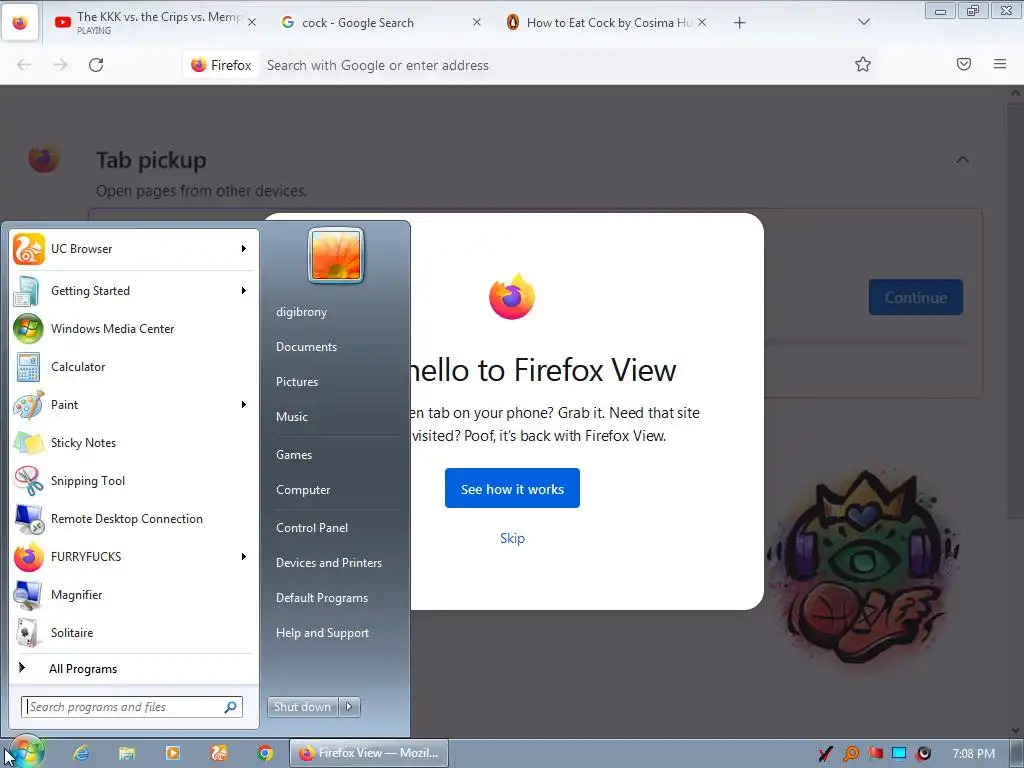Image resolution: width=1024 pixels, height=768 pixels.
Task: Open Getting Started in Start menu
Action: click(131, 291)
